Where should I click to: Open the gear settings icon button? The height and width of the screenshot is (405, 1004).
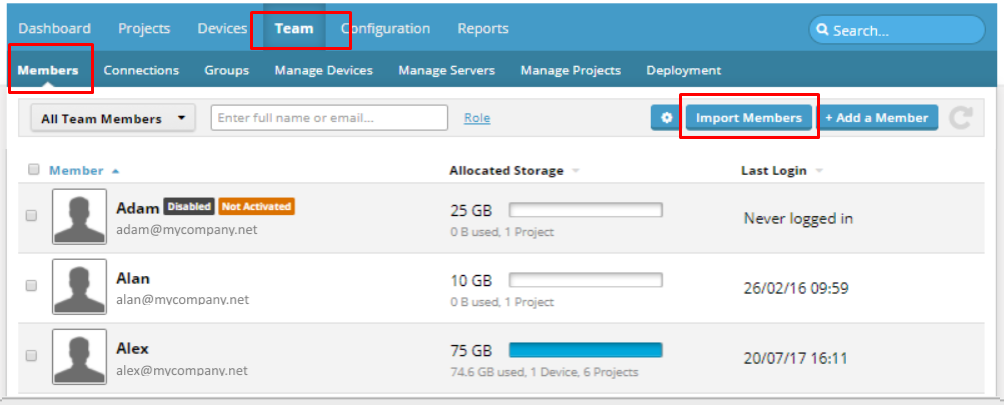click(x=667, y=118)
